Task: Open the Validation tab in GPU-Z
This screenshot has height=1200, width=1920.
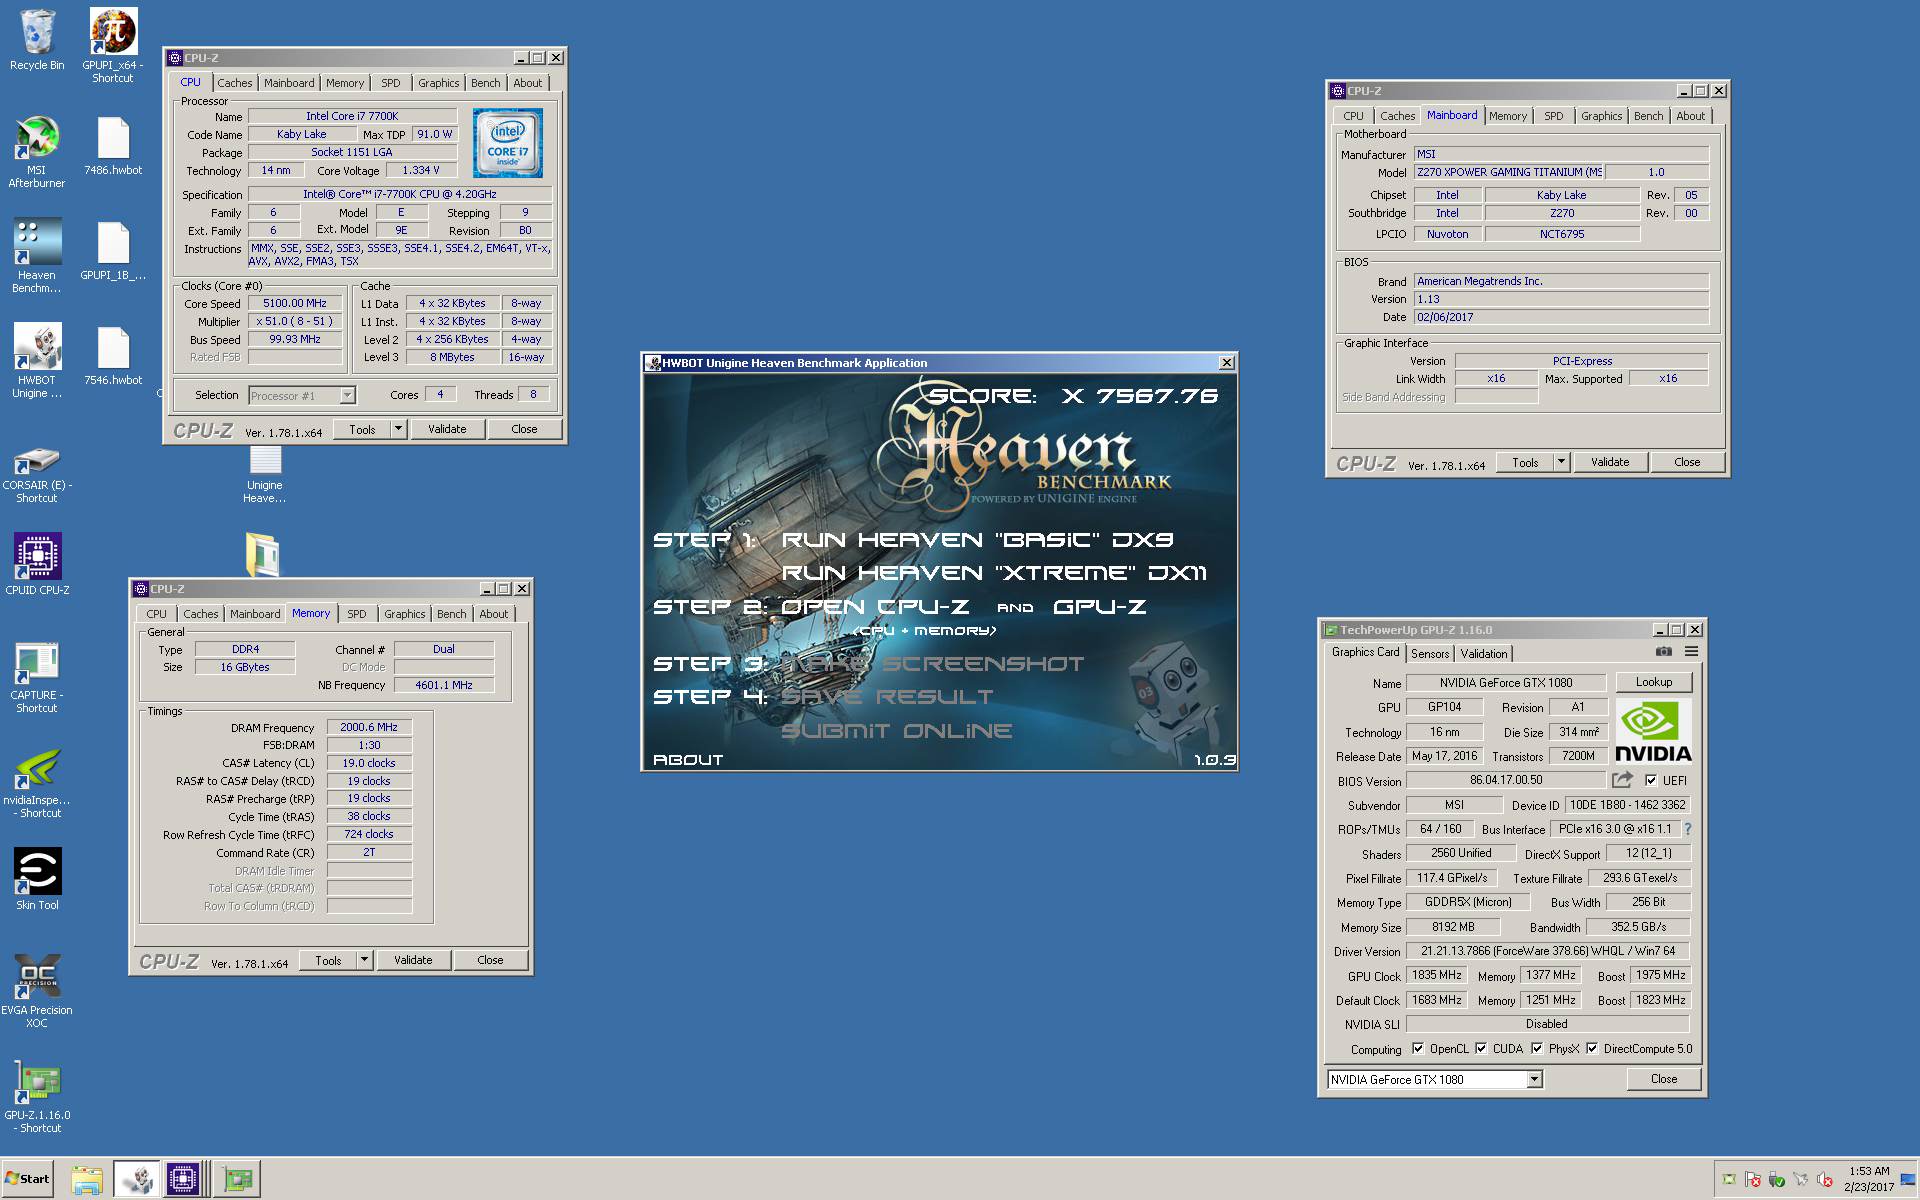Action: point(1484,653)
